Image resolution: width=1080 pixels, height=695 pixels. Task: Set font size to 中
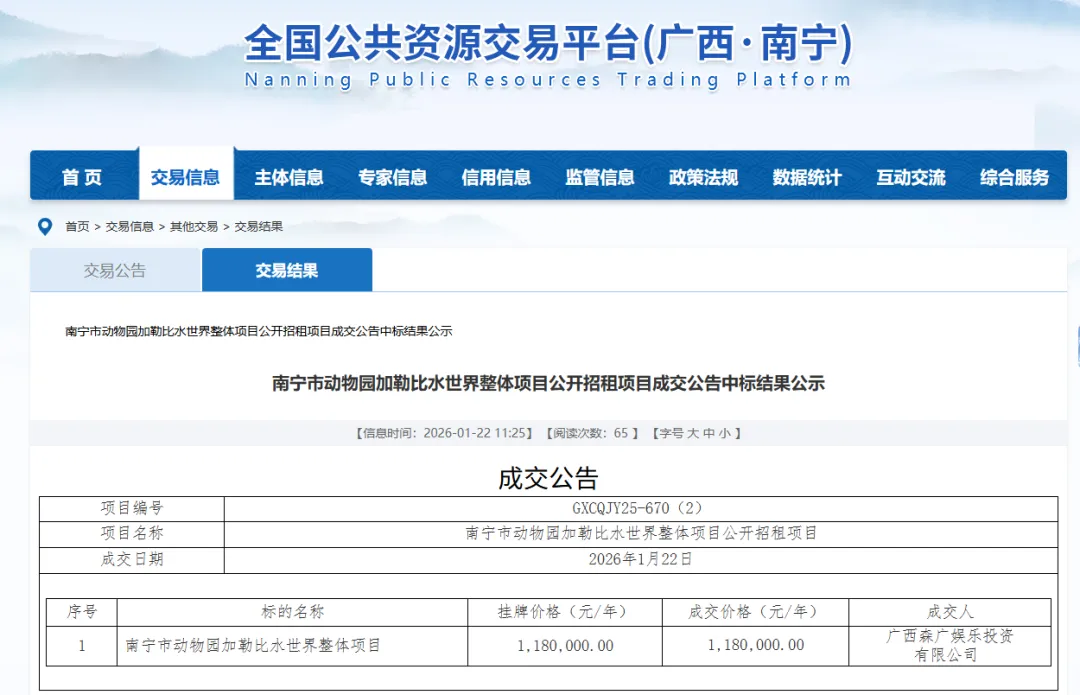(709, 433)
